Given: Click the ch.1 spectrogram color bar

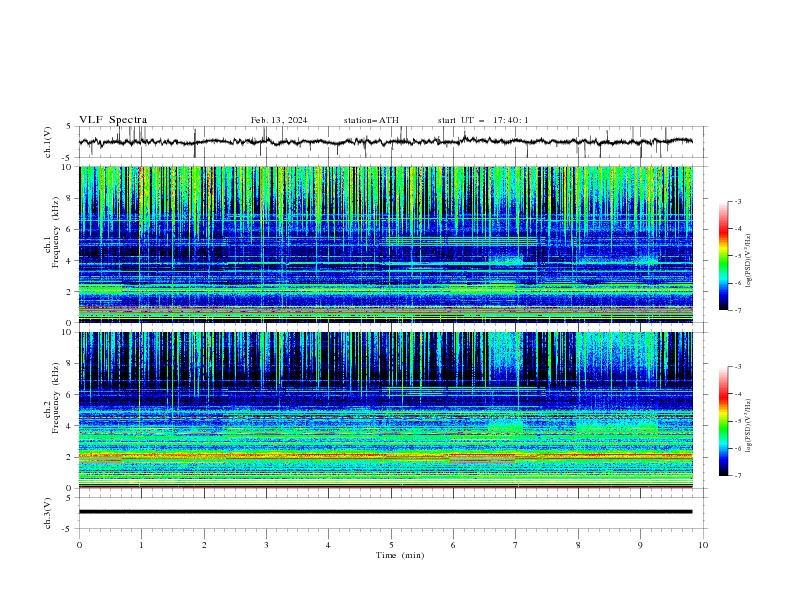Looking at the screenshot, I should [723, 256].
